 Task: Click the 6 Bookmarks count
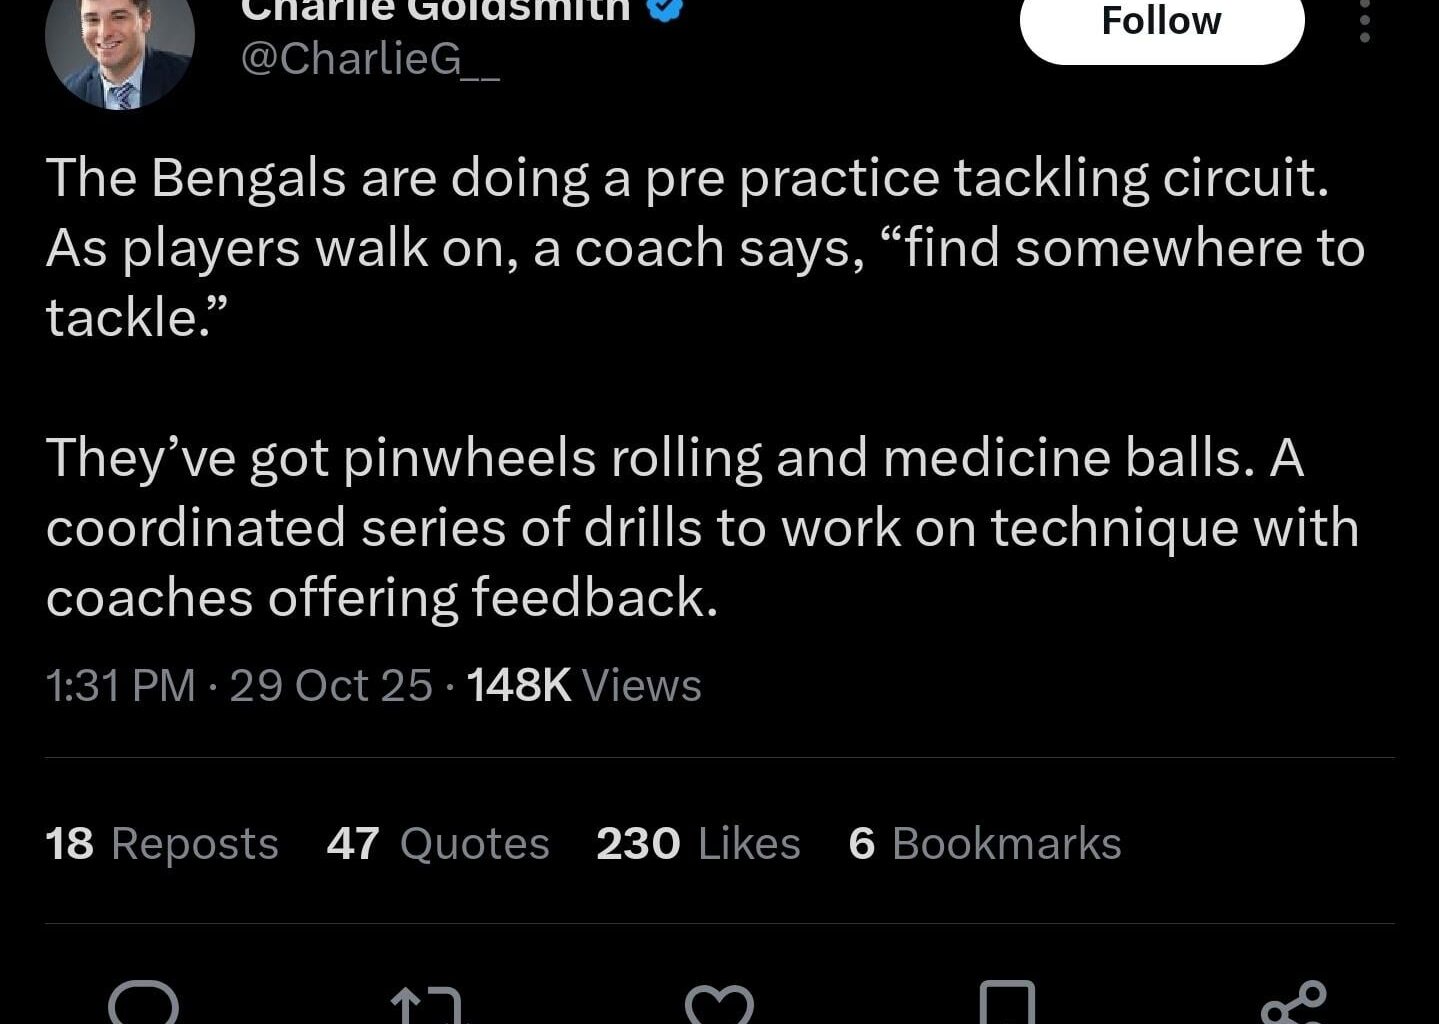pyautogui.click(x=984, y=843)
